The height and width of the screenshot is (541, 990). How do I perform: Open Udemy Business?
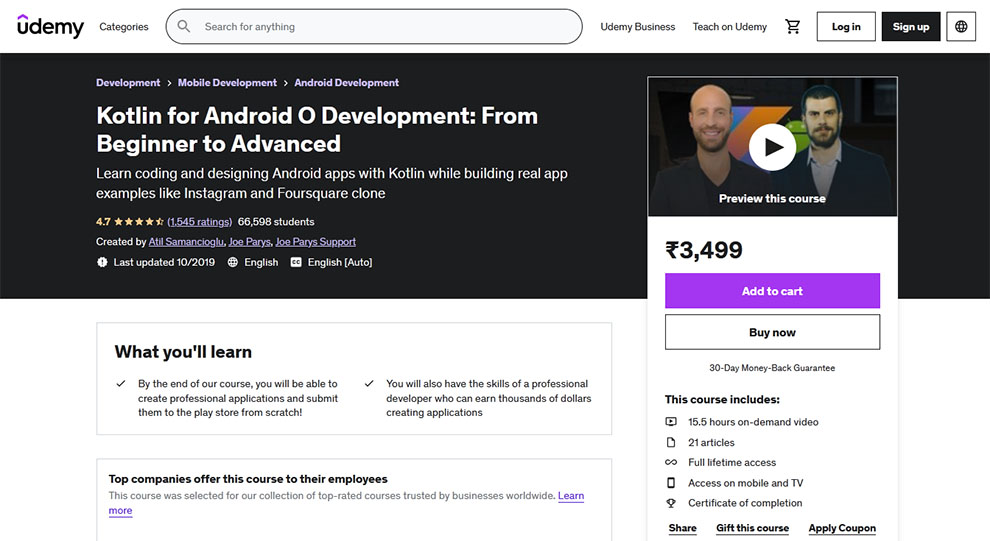click(638, 27)
